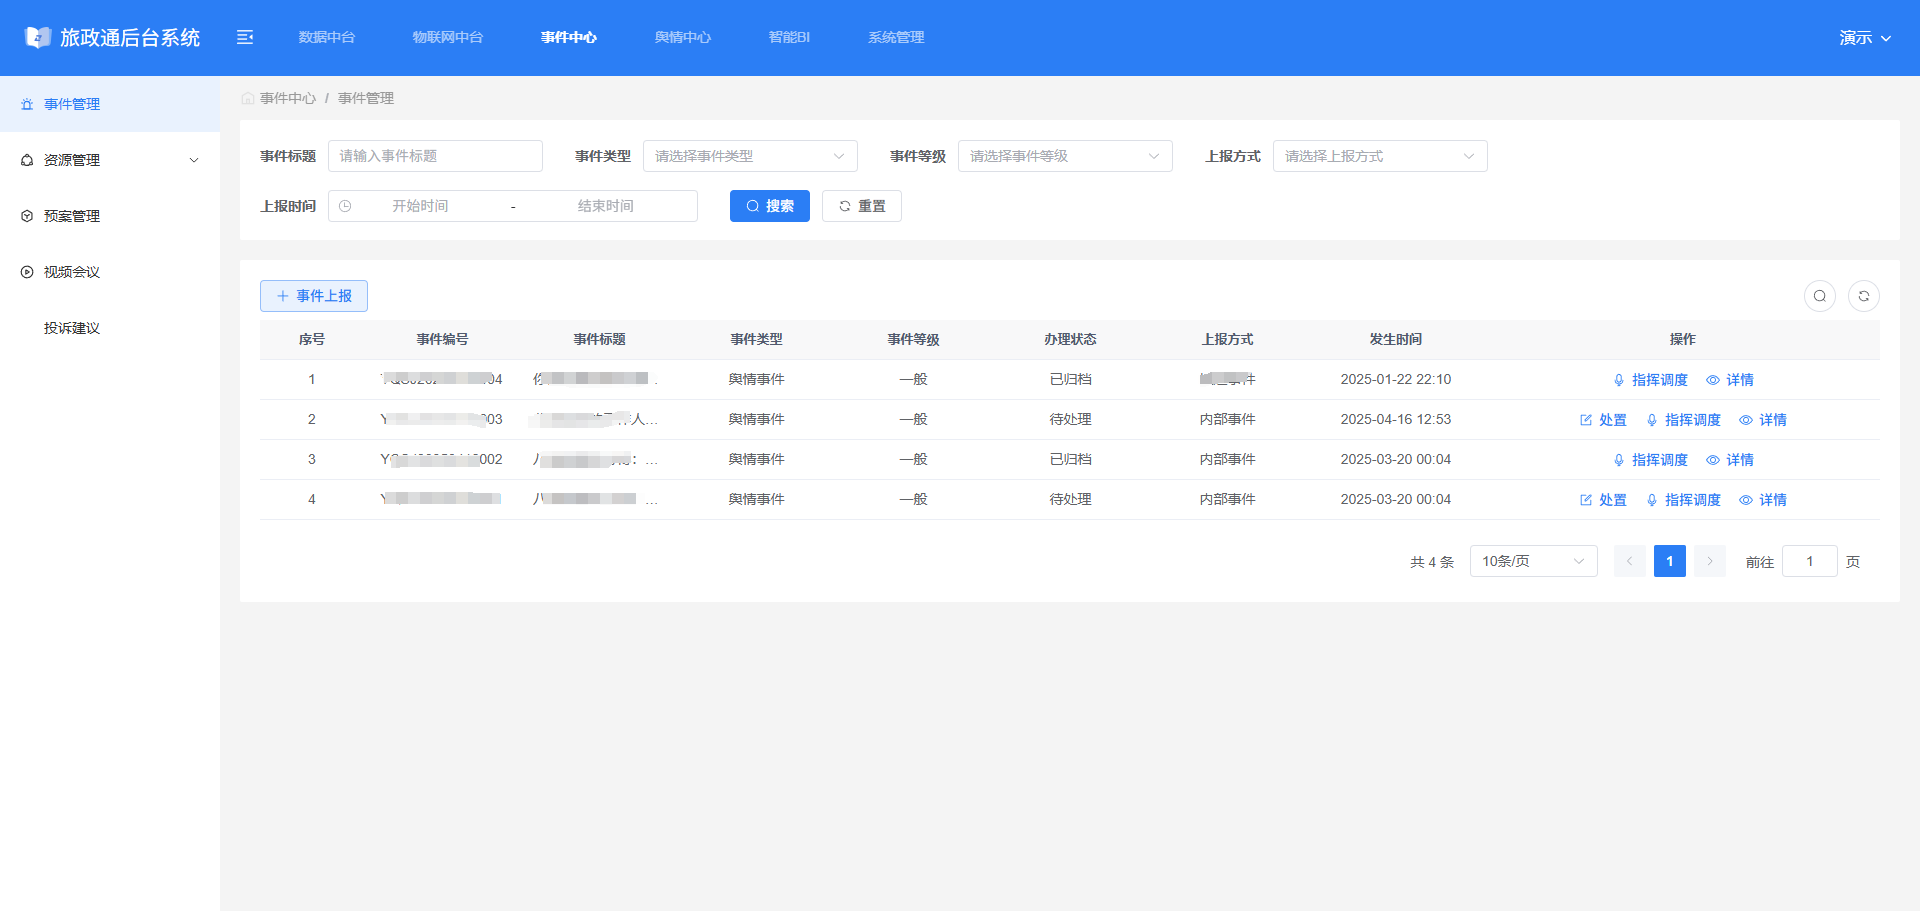Click the 重置 button
The height and width of the screenshot is (911, 1920).
point(862,206)
